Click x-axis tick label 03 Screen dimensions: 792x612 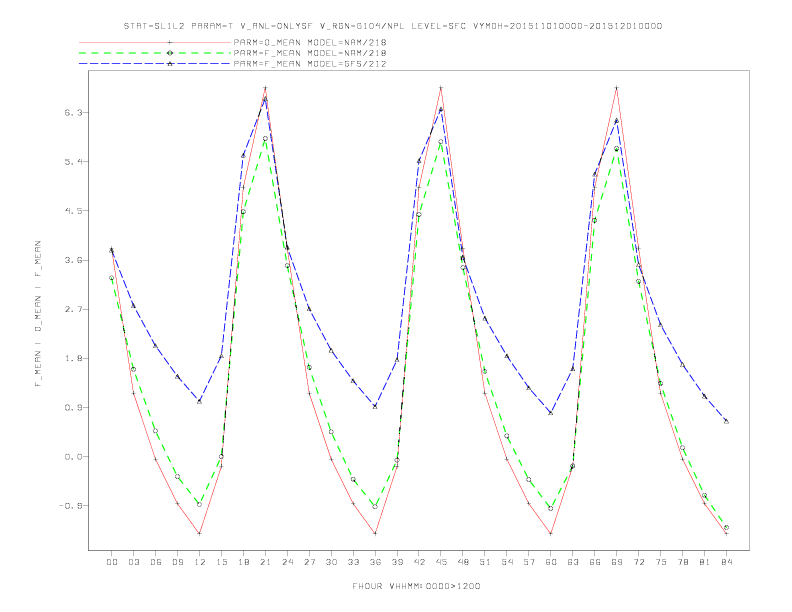pyautogui.click(x=133, y=562)
